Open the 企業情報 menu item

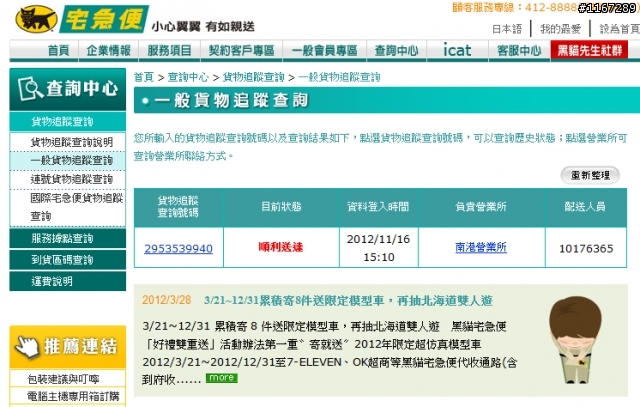point(109,51)
